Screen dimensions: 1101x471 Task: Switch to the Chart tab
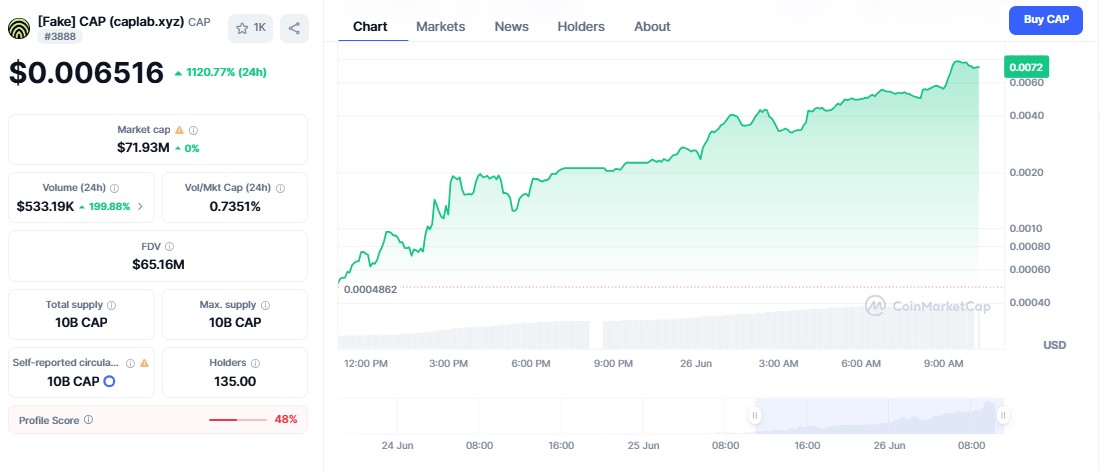coord(370,27)
